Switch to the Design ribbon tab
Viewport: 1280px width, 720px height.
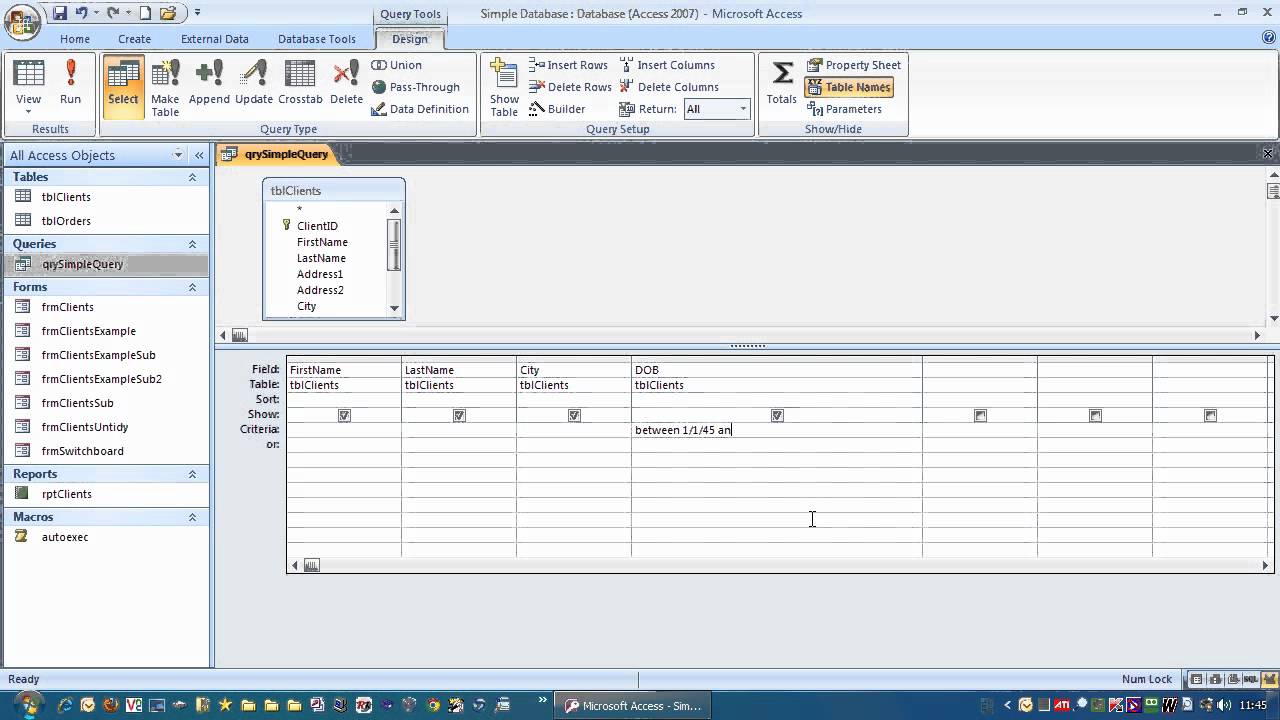pos(409,39)
